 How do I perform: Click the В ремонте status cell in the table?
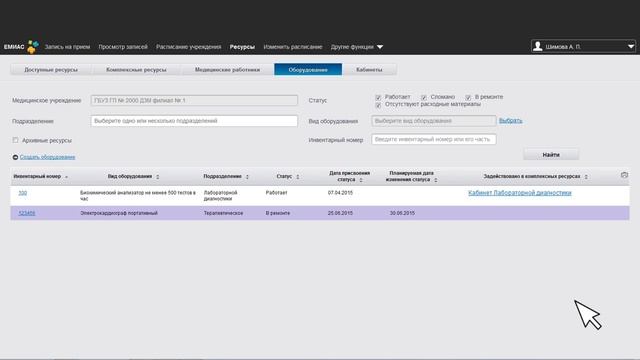tap(278, 213)
